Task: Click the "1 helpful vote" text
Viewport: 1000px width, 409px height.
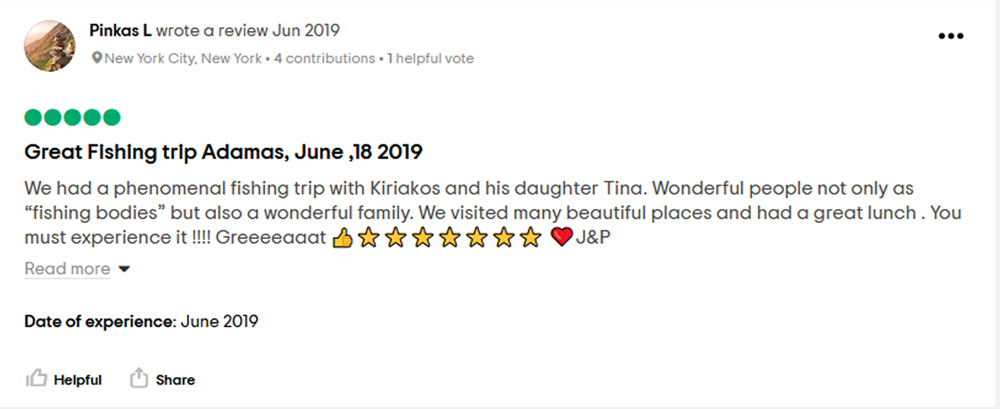Action: tap(430, 59)
